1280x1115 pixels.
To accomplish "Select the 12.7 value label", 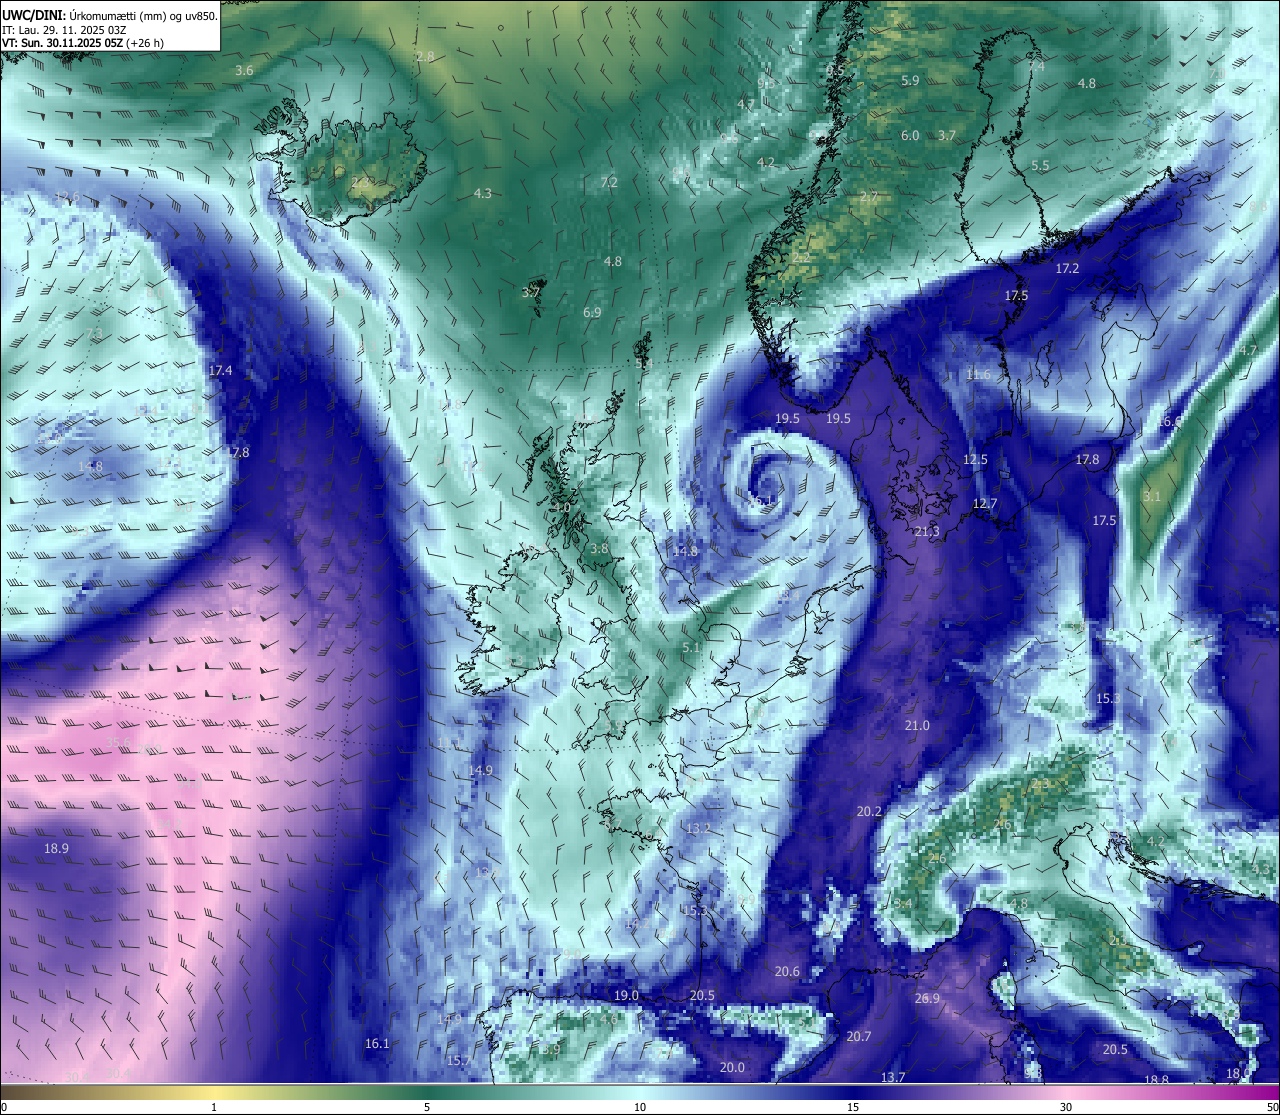I will pos(985,504).
